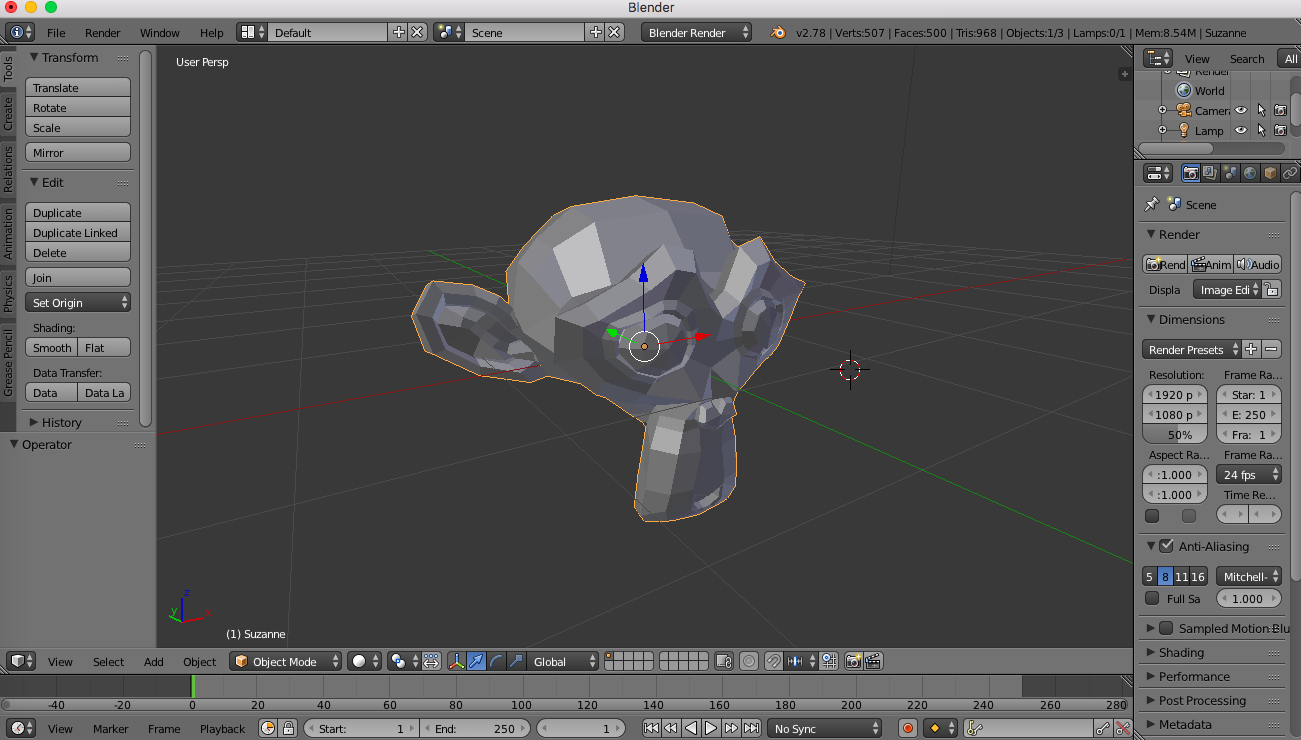Viewport: 1301px width, 740px height.
Task: Open the World properties tab icon
Action: pos(1250,173)
